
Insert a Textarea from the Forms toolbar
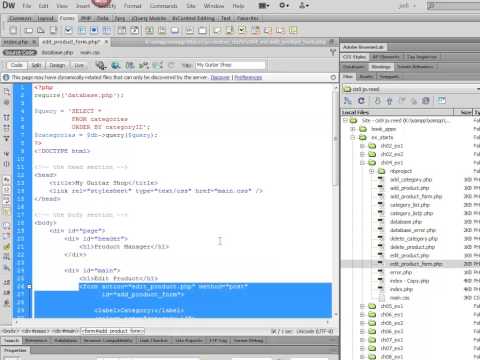pos(53,30)
